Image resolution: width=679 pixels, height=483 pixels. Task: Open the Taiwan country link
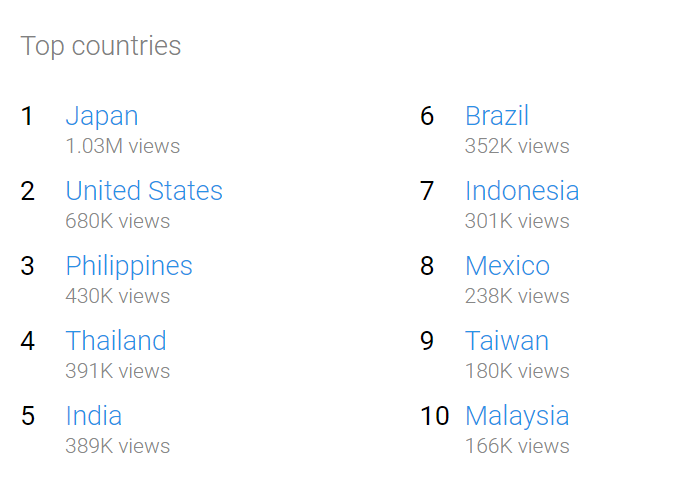[507, 340]
